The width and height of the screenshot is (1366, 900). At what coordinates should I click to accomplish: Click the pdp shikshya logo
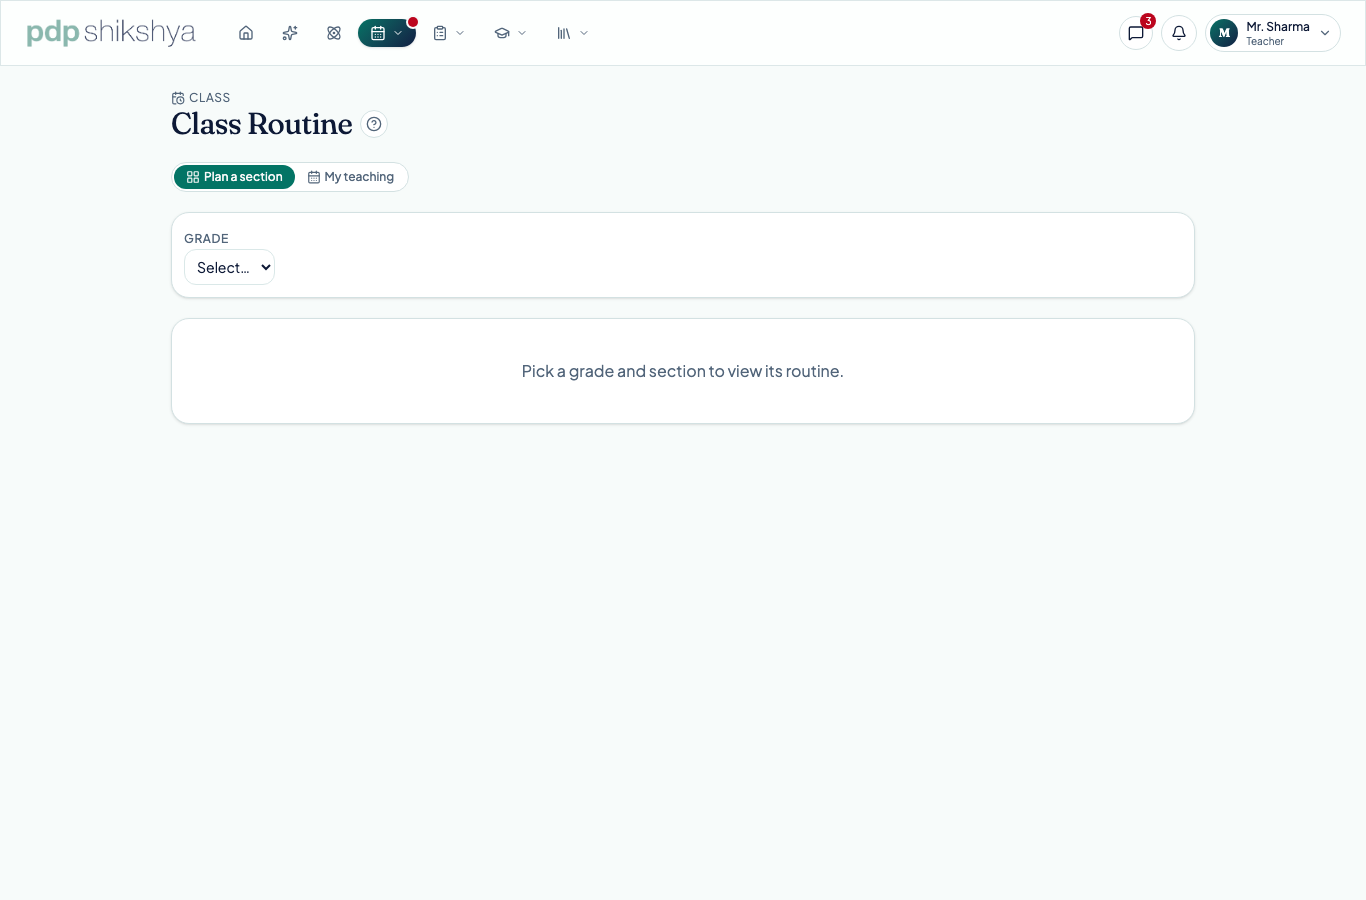point(111,32)
